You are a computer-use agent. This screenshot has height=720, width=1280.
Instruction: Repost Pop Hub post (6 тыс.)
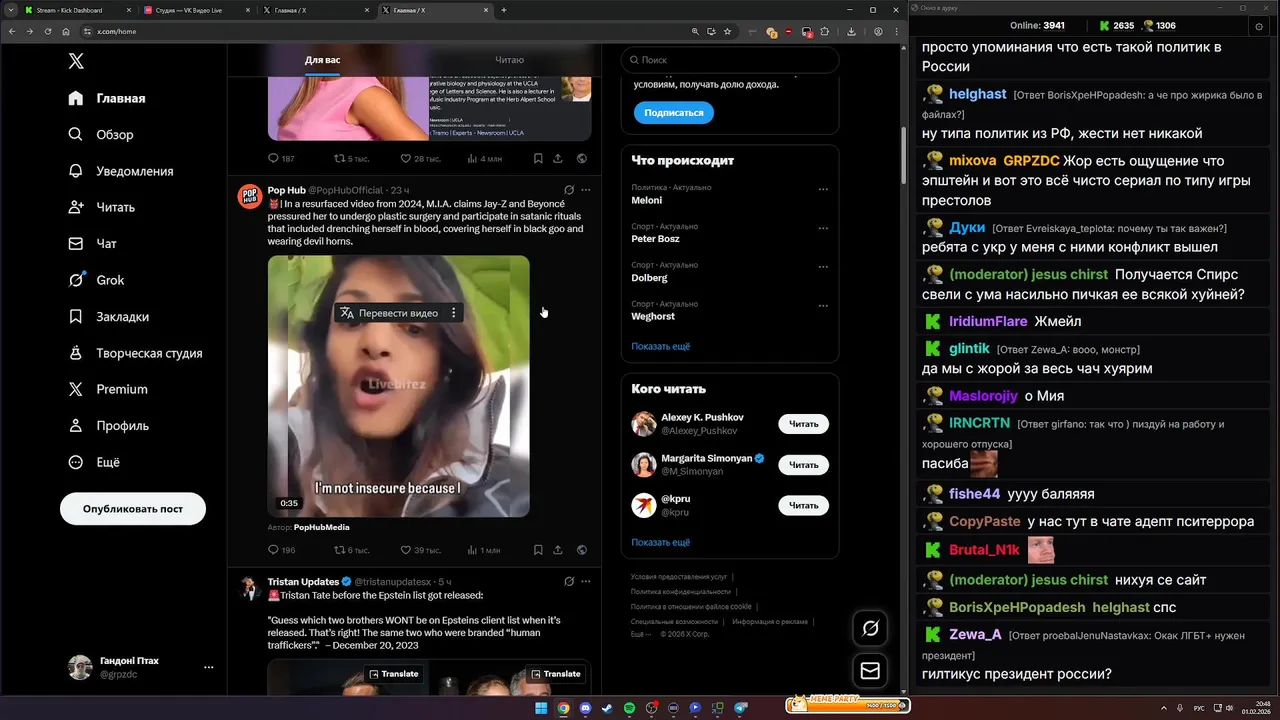pyautogui.click(x=351, y=550)
